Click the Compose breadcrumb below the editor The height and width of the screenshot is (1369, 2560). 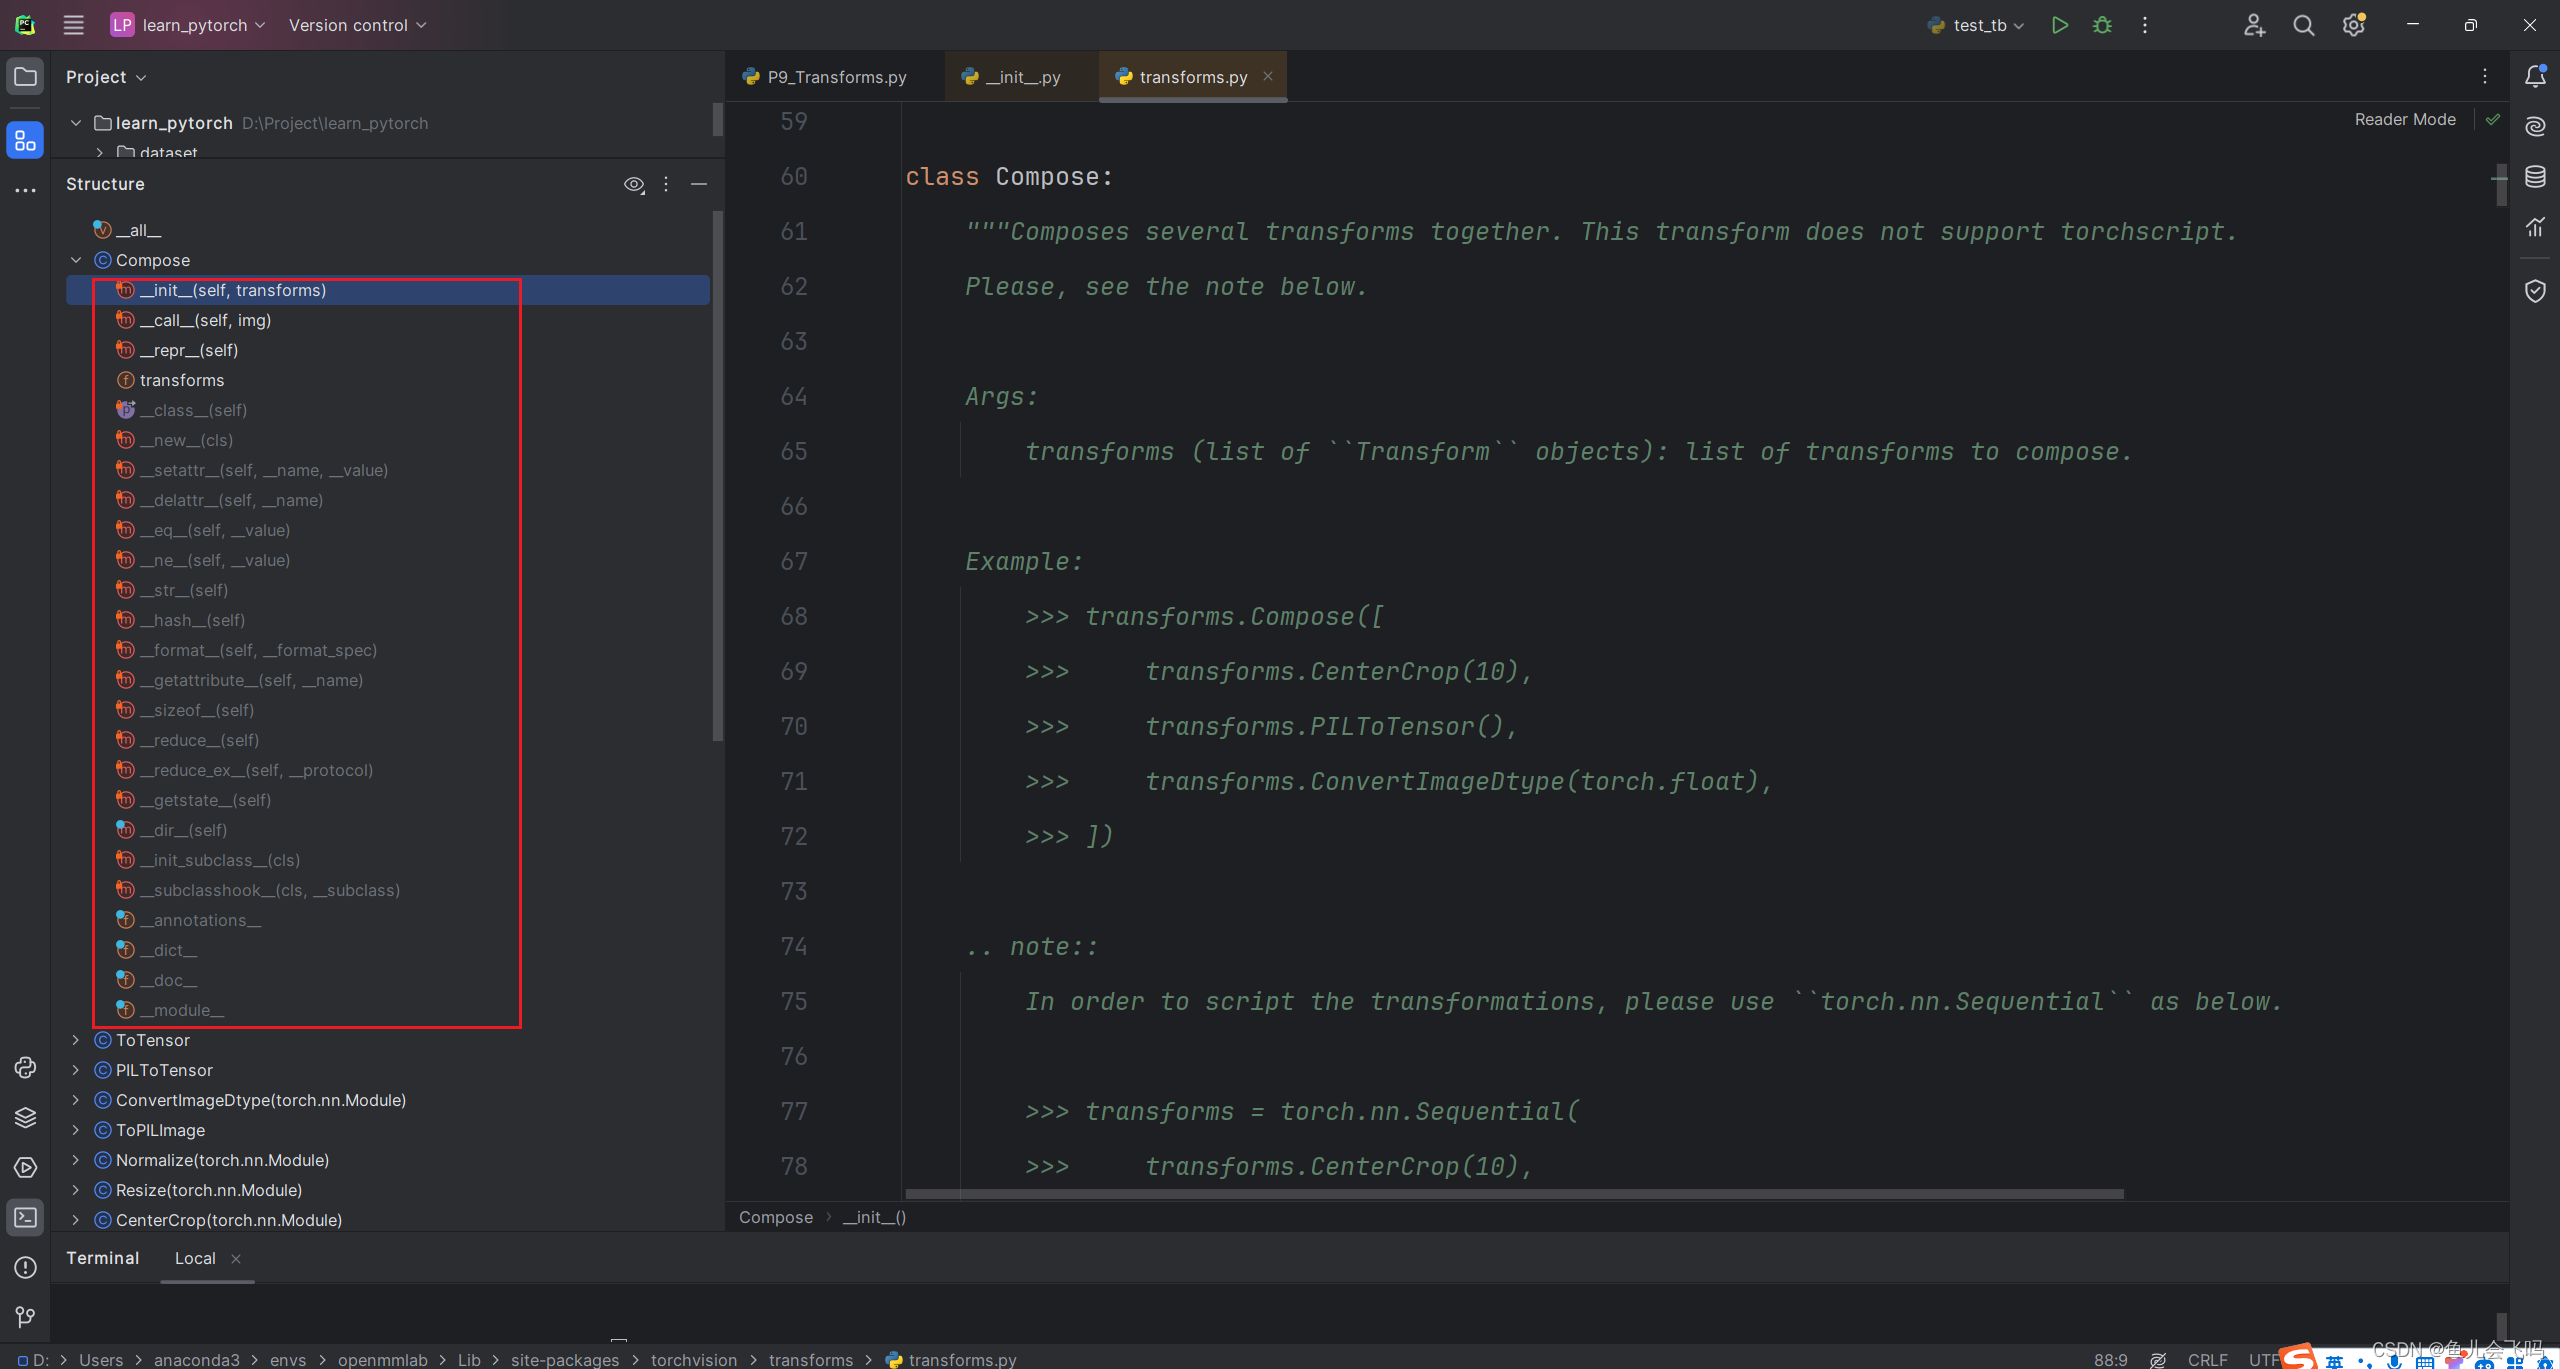click(775, 1217)
